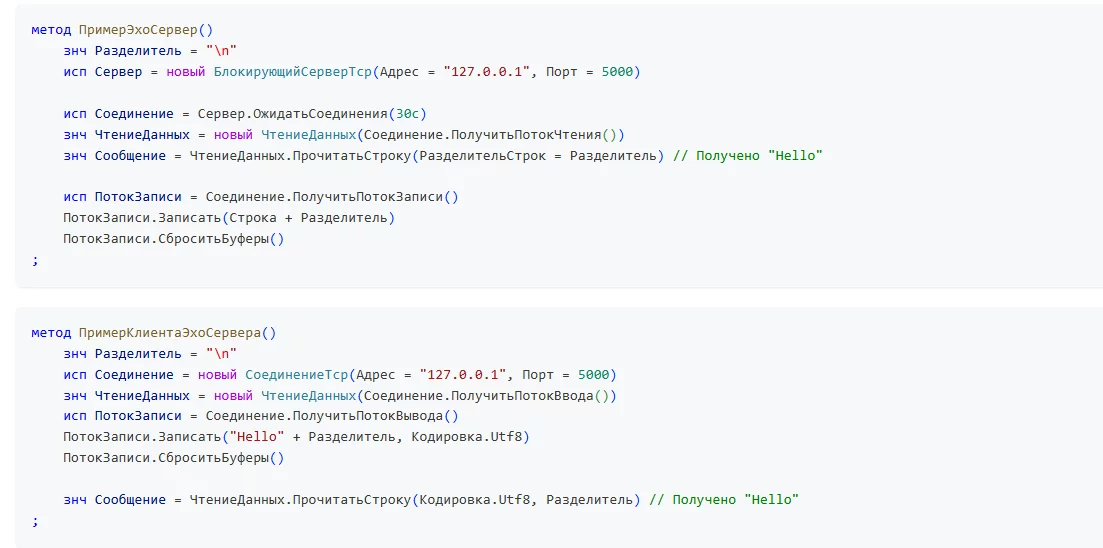The height and width of the screenshot is (548, 1103).
Task: Click the comment in the server code block
Action: [747, 156]
